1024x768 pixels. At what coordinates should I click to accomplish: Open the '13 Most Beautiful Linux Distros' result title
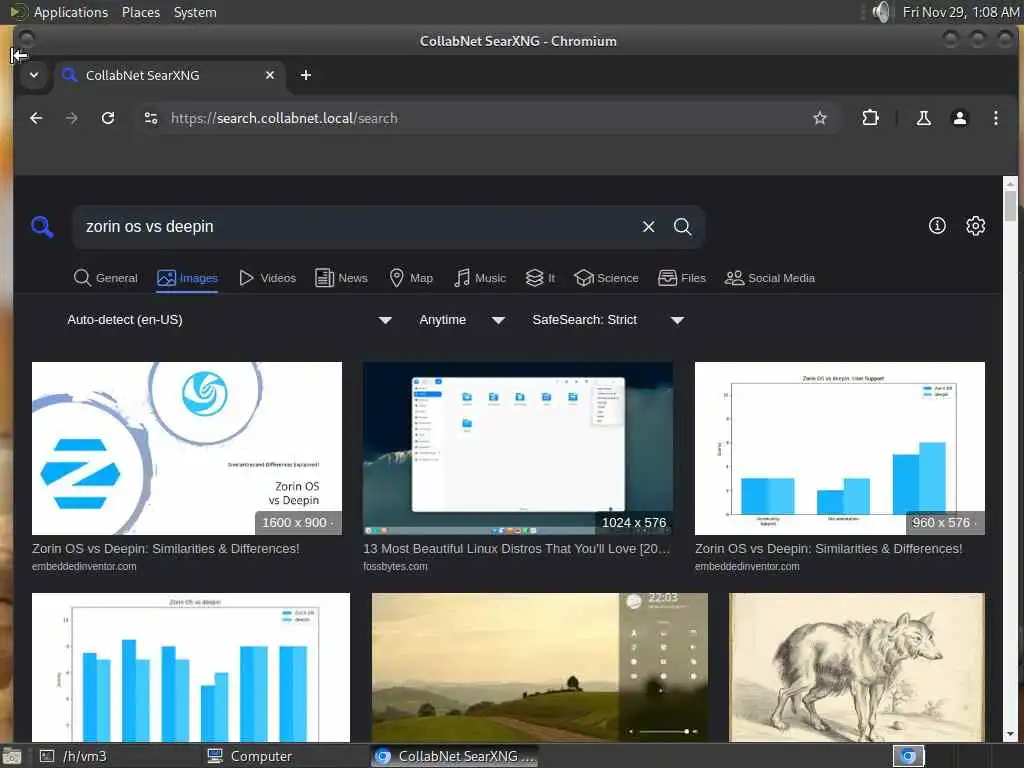(x=517, y=549)
